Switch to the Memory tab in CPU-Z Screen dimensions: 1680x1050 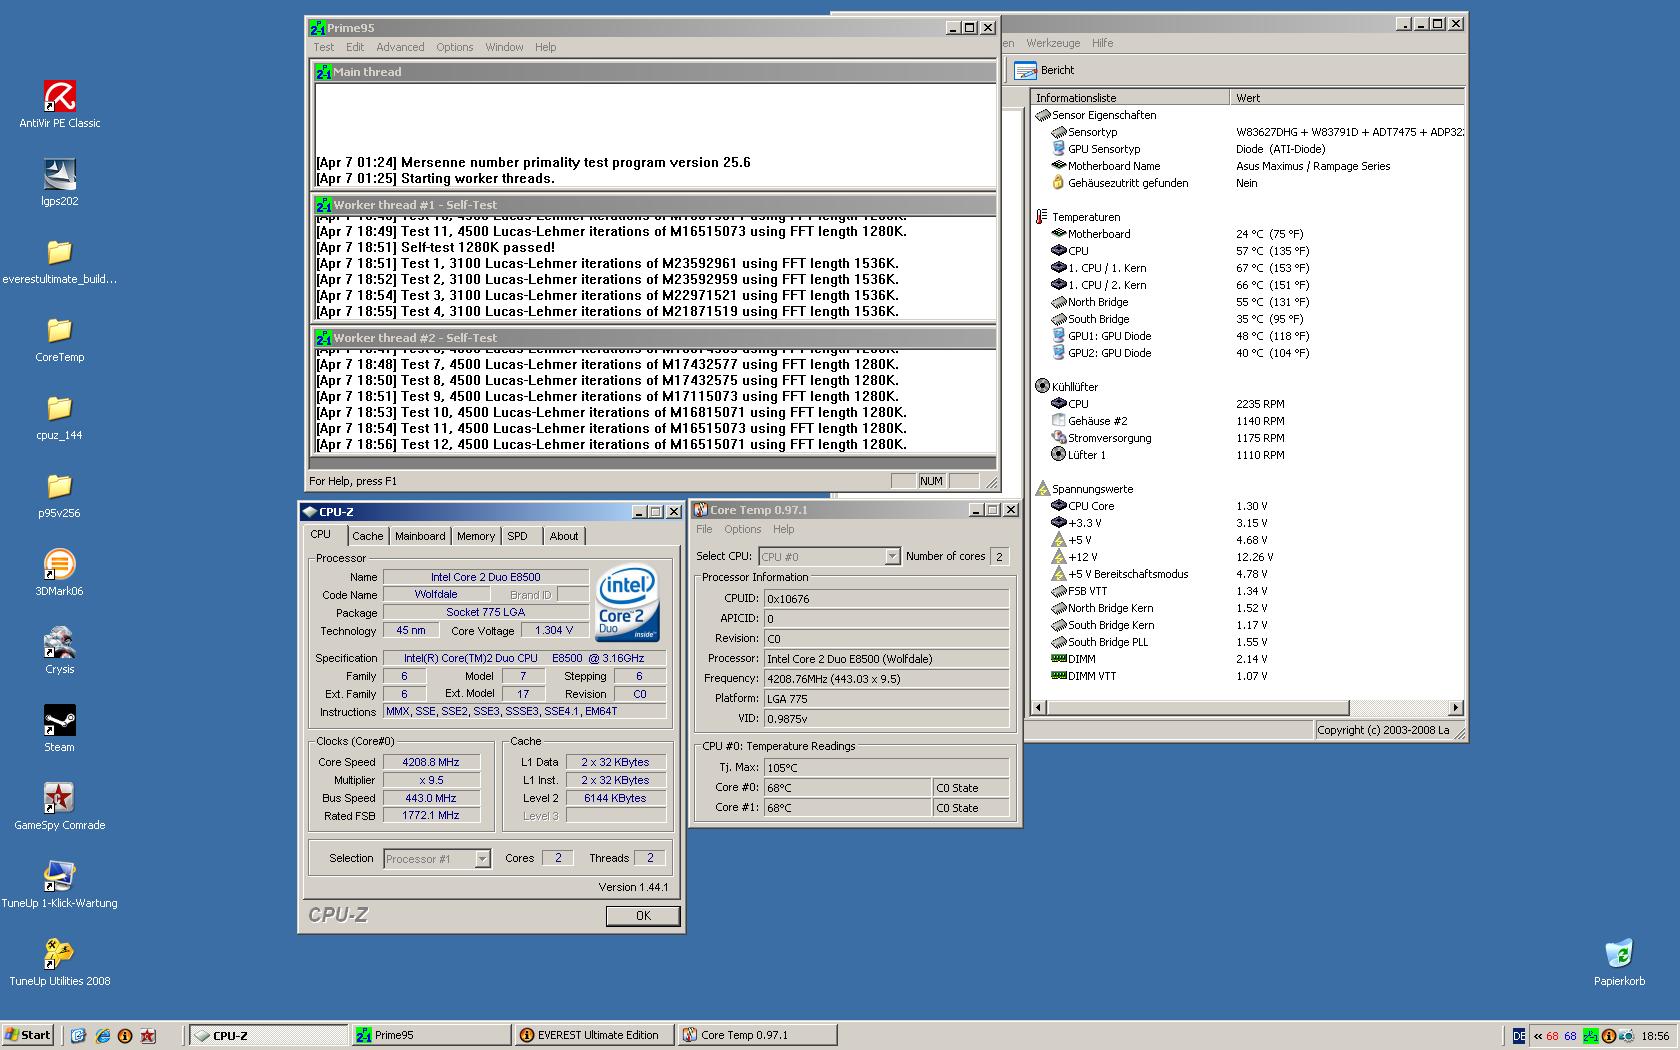coord(475,536)
